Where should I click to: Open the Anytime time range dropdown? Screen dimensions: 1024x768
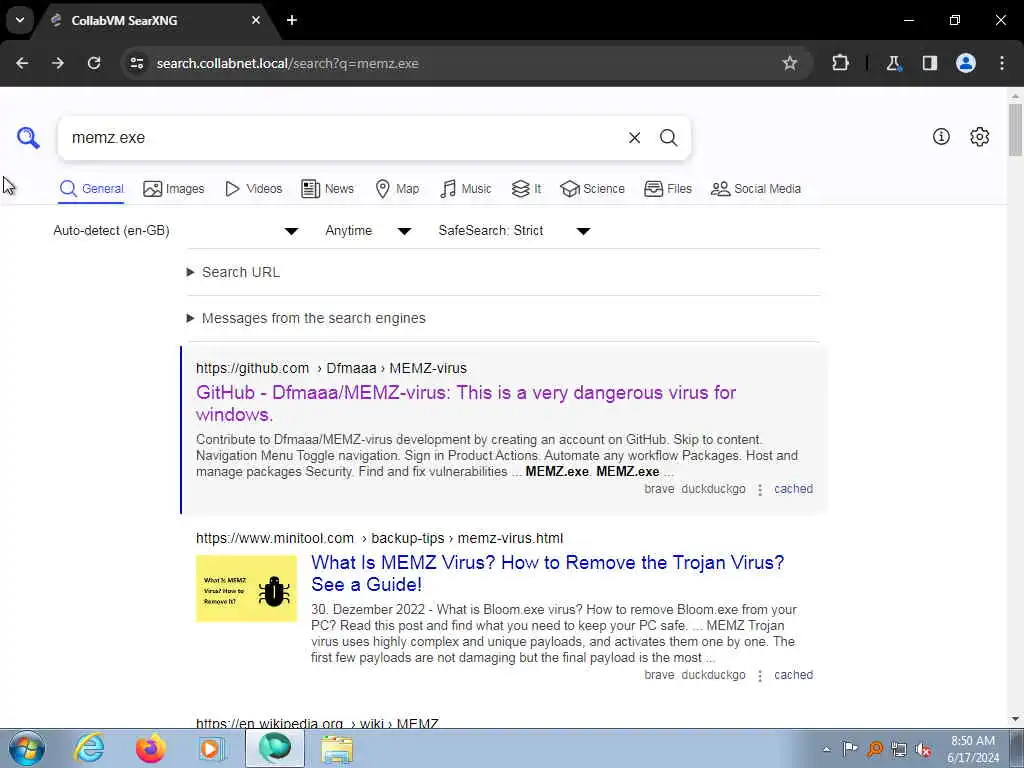click(x=368, y=231)
